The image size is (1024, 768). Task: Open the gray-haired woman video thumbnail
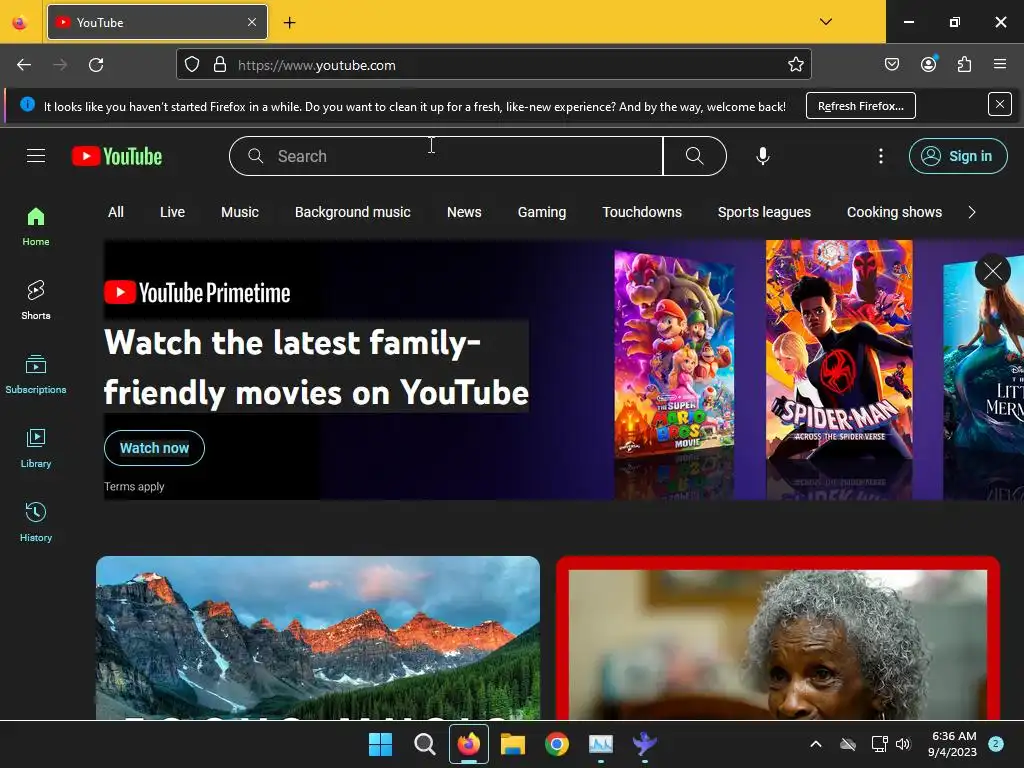coord(778,638)
